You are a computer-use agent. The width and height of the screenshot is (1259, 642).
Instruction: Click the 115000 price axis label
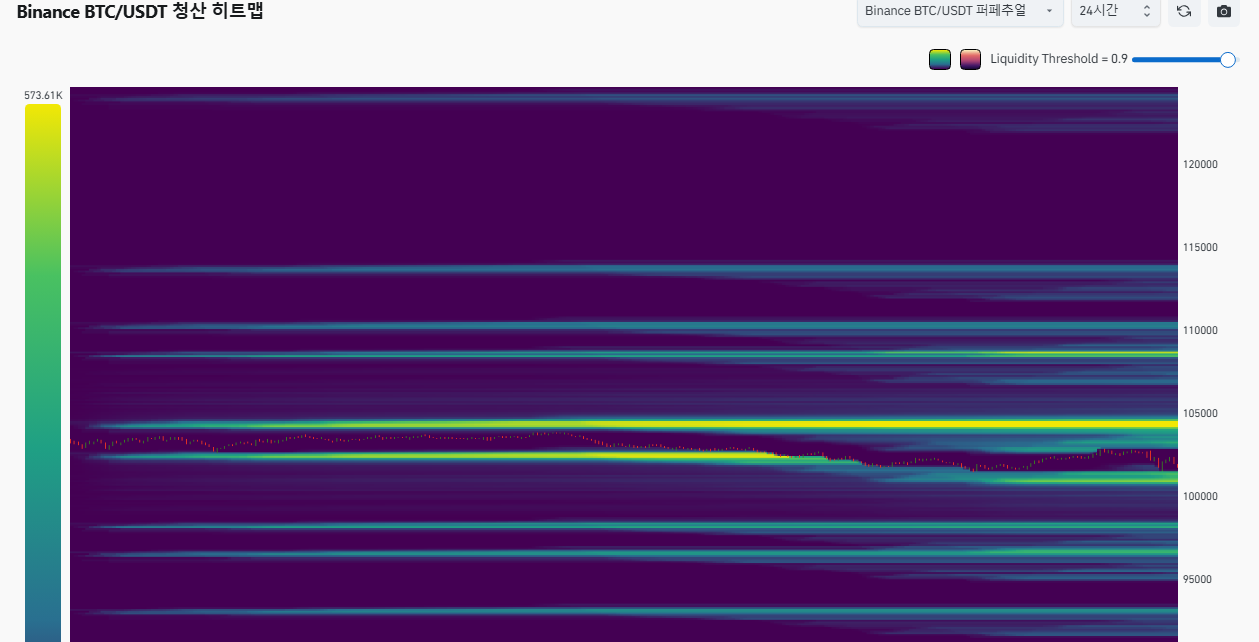pos(1200,247)
